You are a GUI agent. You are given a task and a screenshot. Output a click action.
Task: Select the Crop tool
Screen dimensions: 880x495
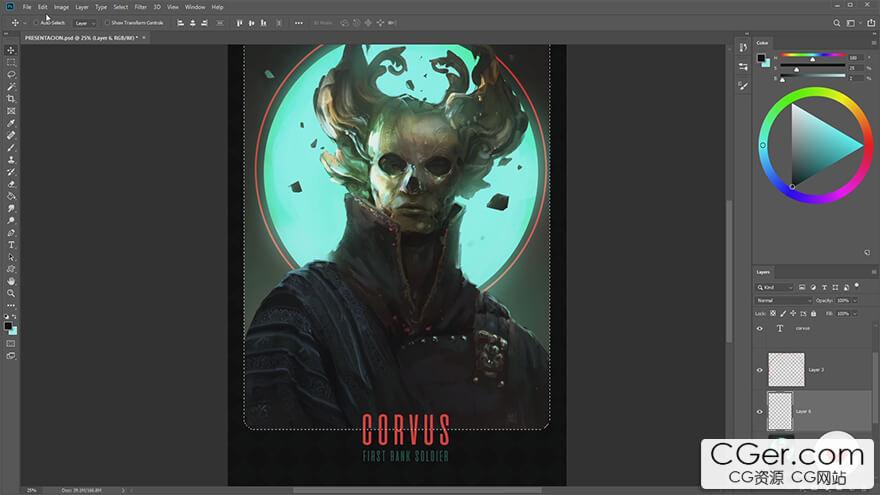[x=11, y=99]
